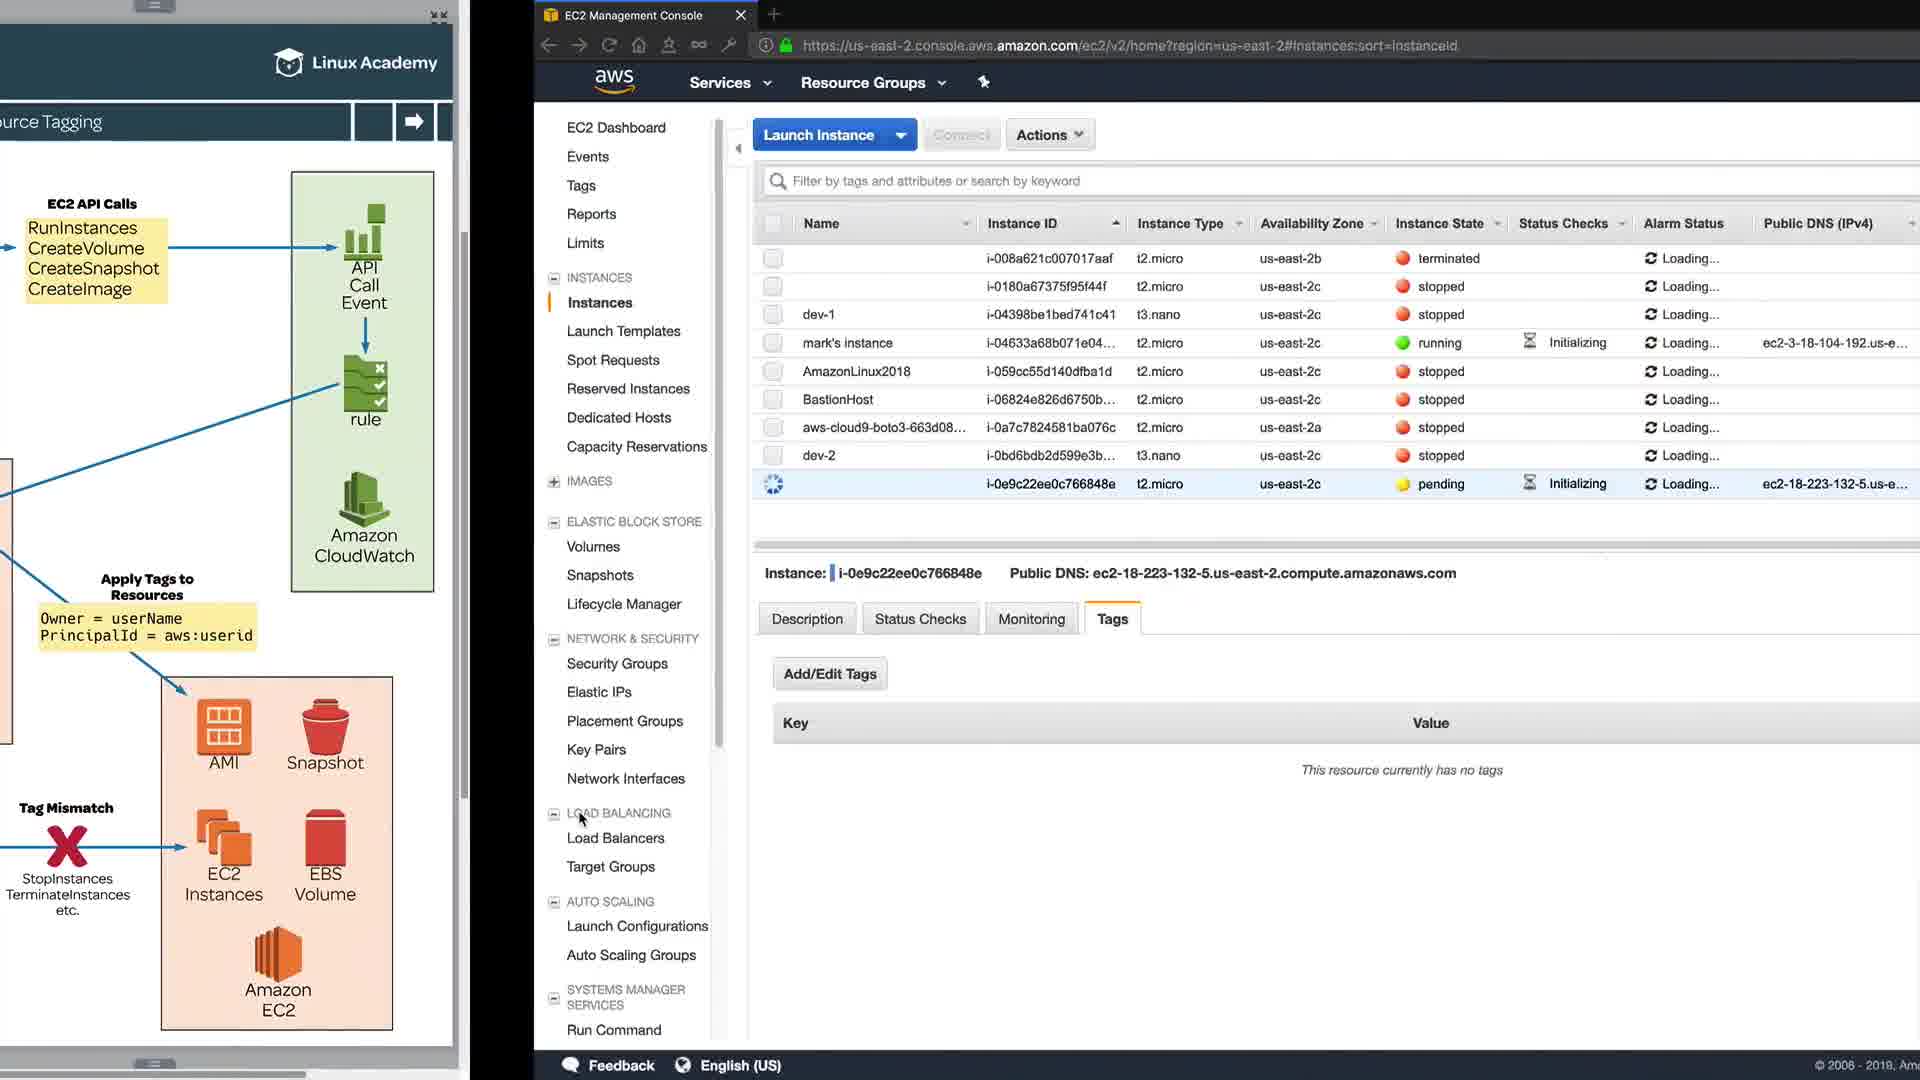This screenshot has height=1080, width=1920.
Task: Collapse the sidebar with arrow handle
Action: tap(738, 149)
